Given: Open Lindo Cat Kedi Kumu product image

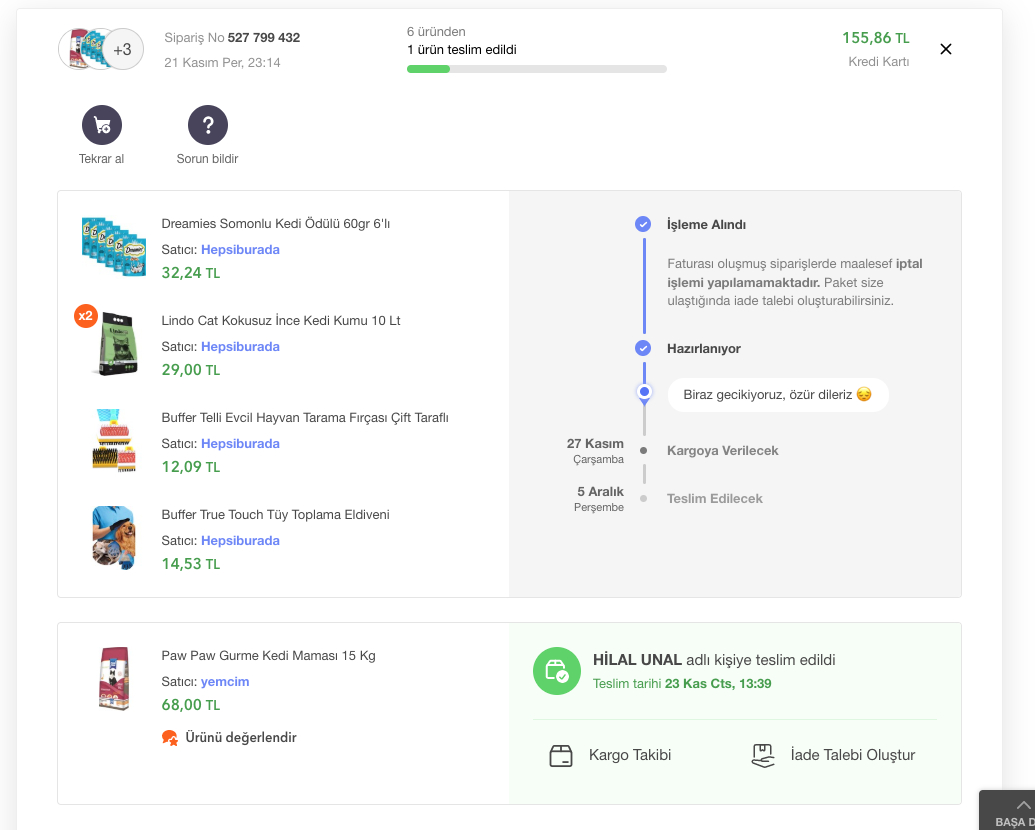Looking at the screenshot, I should (x=116, y=344).
